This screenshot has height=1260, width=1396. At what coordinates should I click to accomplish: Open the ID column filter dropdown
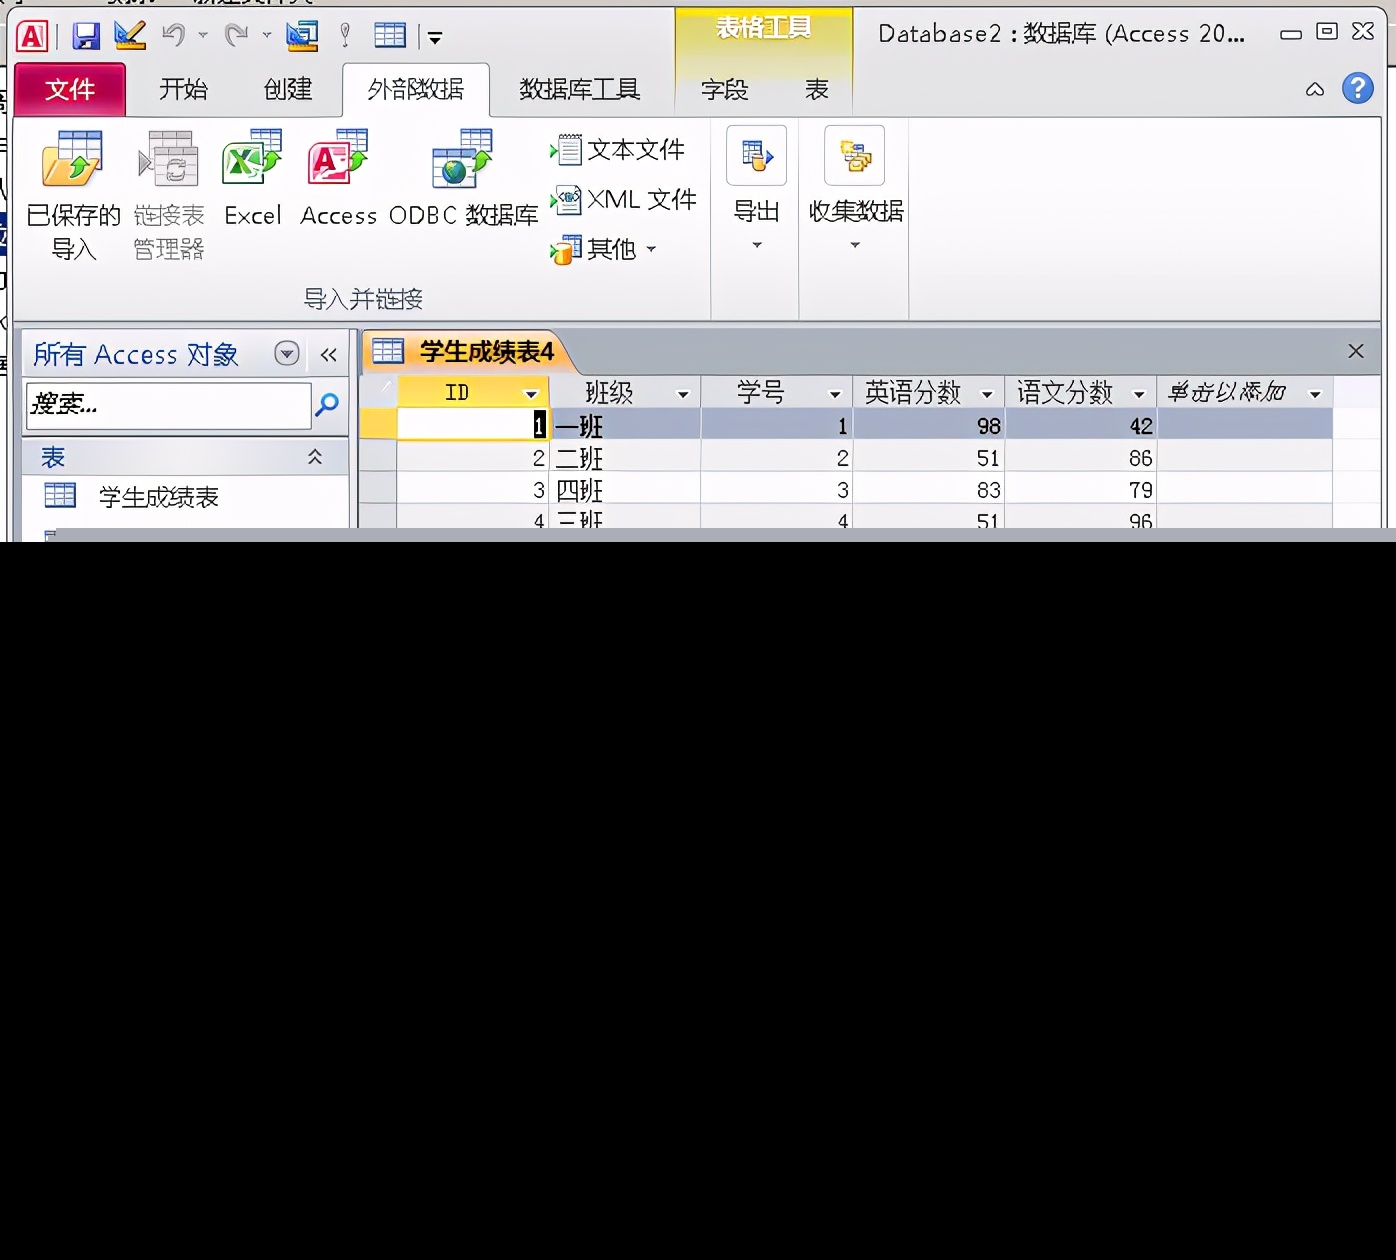pyautogui.click(x=531, y=394)
